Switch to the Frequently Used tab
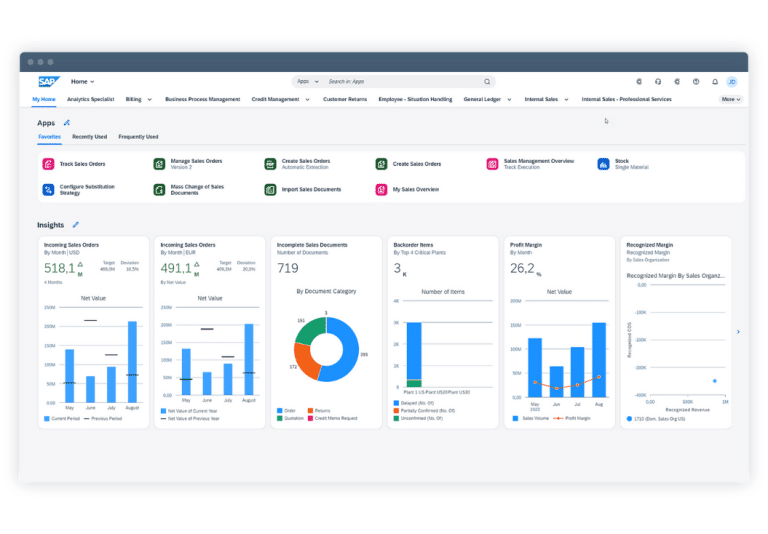 [x=138, y=137]
